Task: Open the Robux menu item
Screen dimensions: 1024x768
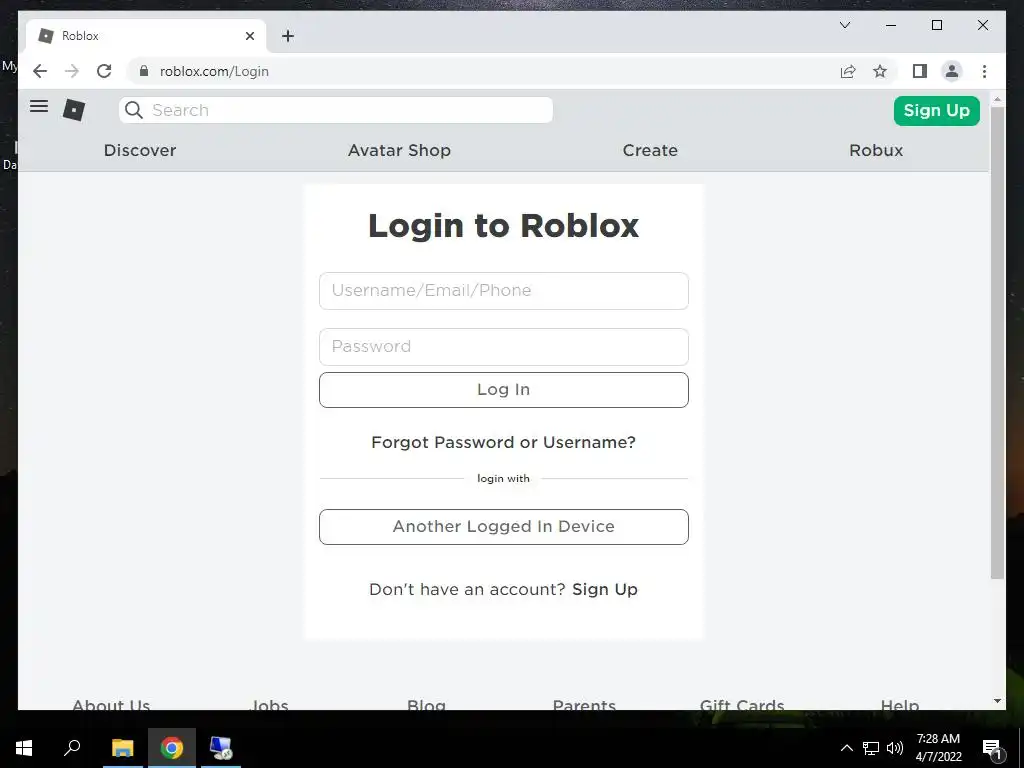Action: click(876, 150)
